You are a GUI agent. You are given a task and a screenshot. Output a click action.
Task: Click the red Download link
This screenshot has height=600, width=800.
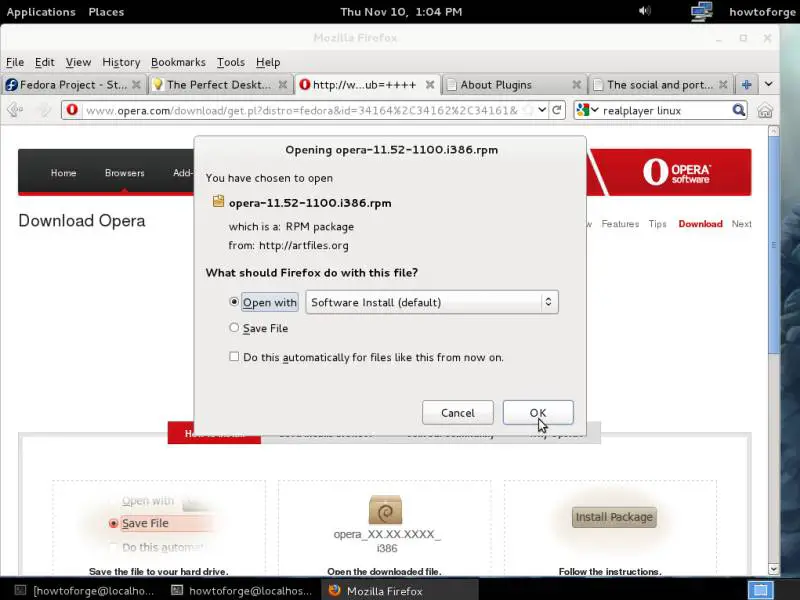tap(700, 223)
